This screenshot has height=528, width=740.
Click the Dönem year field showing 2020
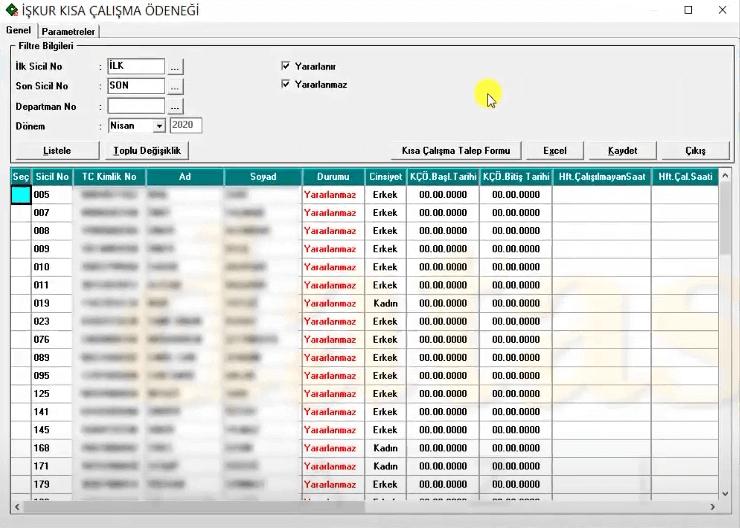point(186,126)
